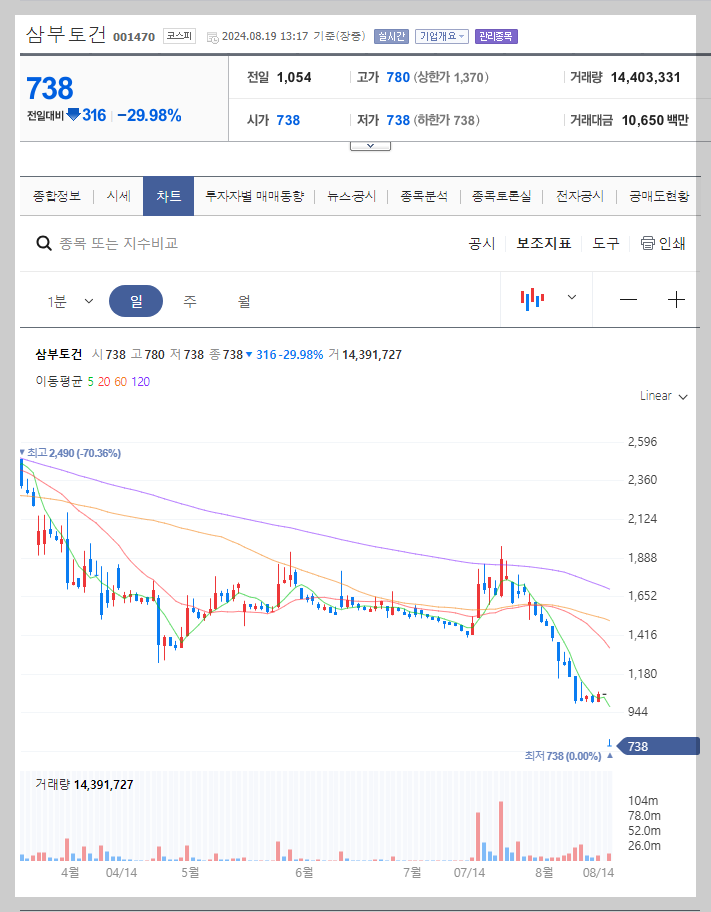Zoom out of the chart with − icon
This screenshot has width=711, height=912.
point(628,299)
